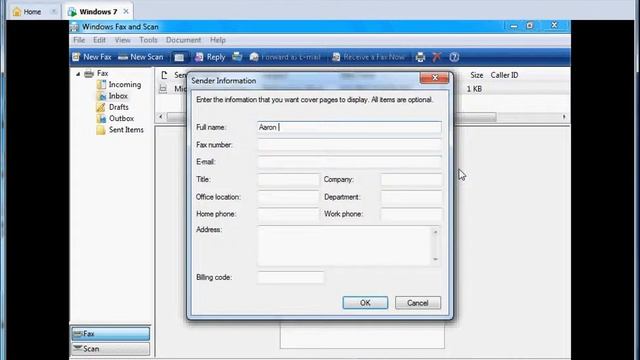Click in the Title field
Image resolution: width=640 pixels, height=360 pixels.
click(288, 179)
